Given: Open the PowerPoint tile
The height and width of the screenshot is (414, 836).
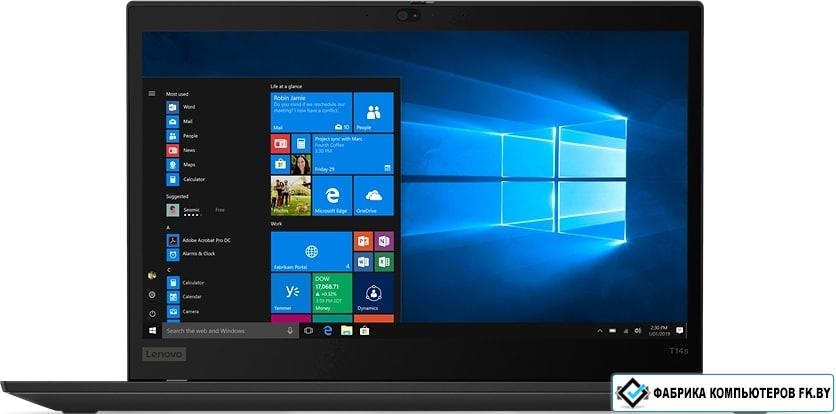Looking at the screenshot, I should (364, 241).
